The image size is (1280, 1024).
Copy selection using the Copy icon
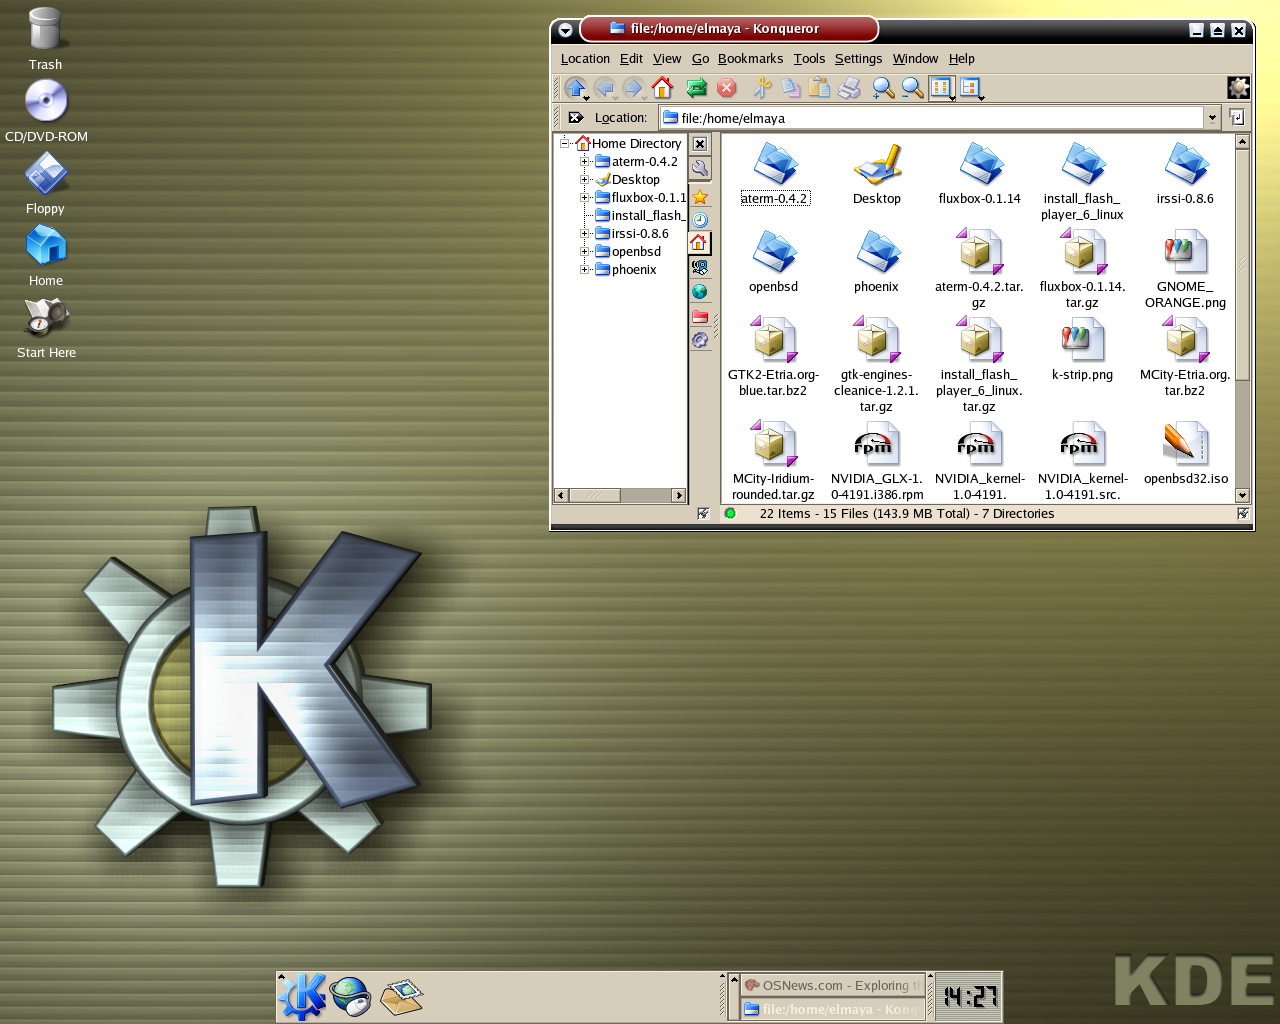(790, 88)
